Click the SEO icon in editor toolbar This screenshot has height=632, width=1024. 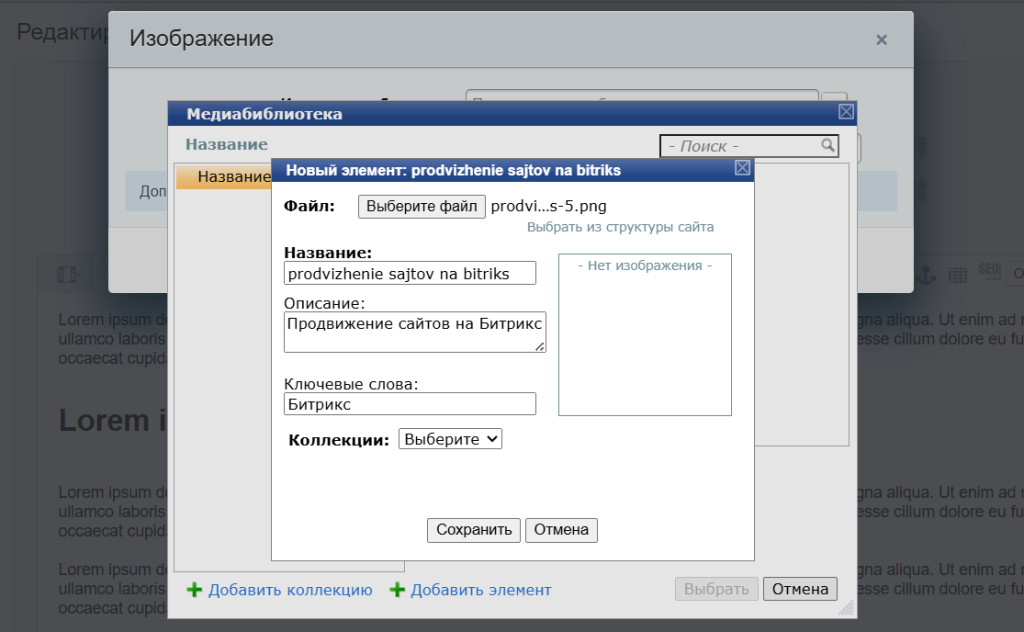coord(988,272)
